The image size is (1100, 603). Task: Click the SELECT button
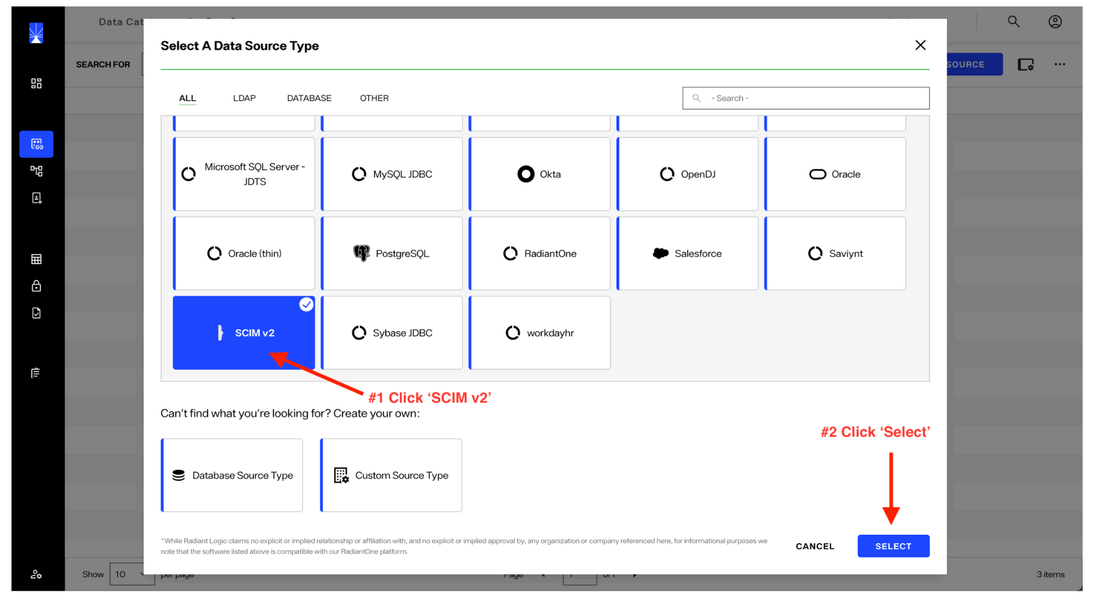click(x=893, y=546)
